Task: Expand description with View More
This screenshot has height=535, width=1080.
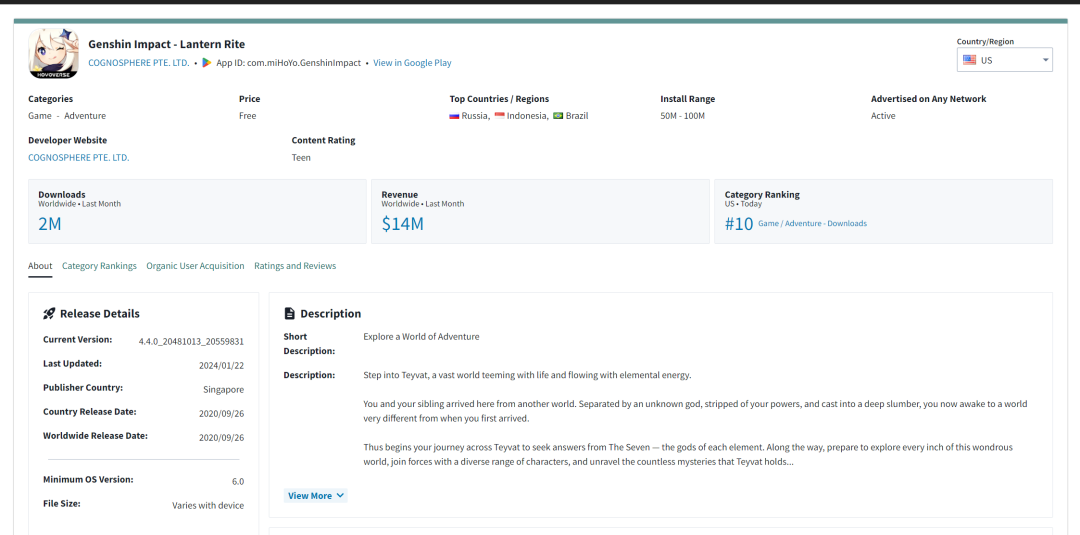Action: tap(315, 496)
